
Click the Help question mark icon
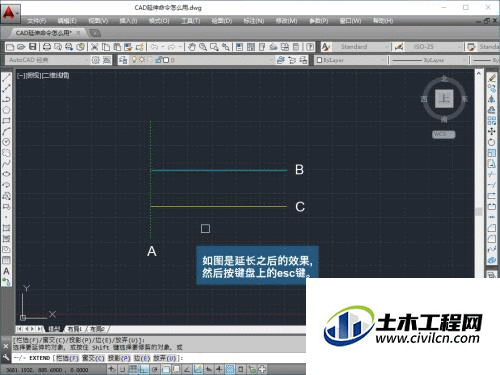pos(310,47)
